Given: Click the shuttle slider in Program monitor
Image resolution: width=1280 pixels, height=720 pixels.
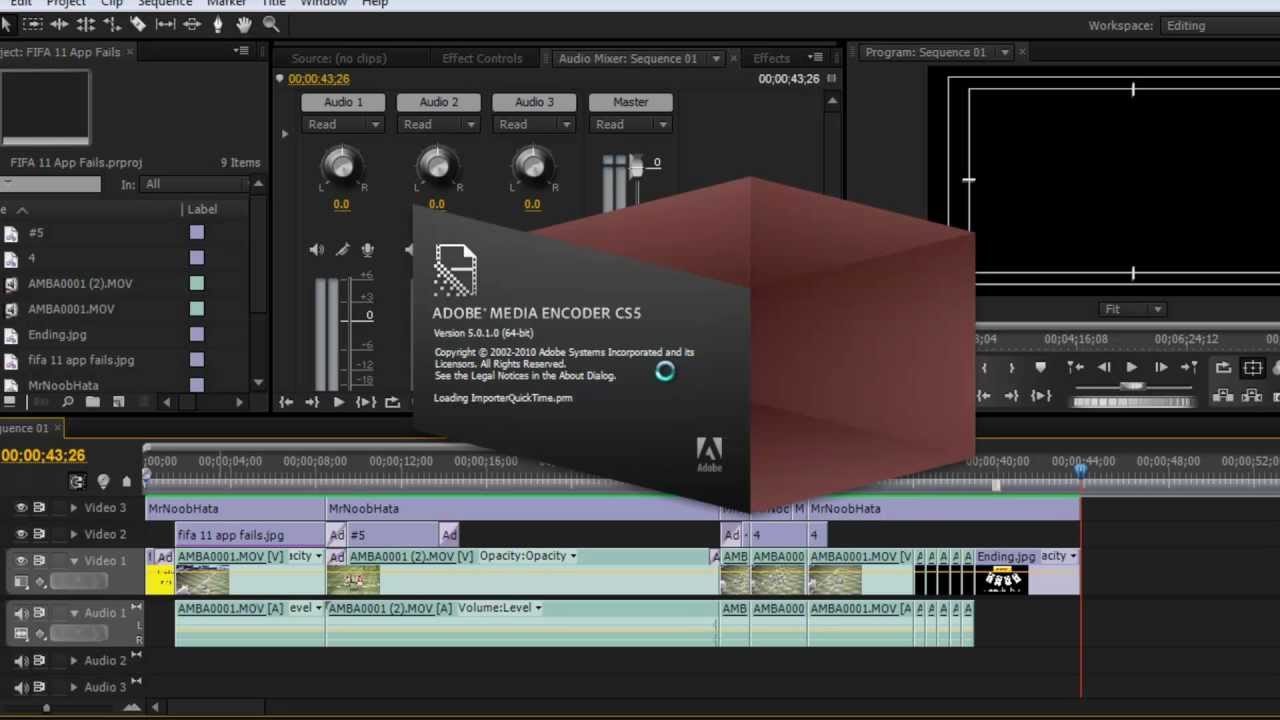Looking at the screenshot, I should [1132, 386].
